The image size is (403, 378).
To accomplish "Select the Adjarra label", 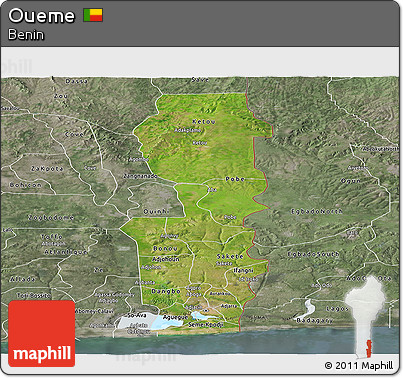I will (x=229, y=306).
